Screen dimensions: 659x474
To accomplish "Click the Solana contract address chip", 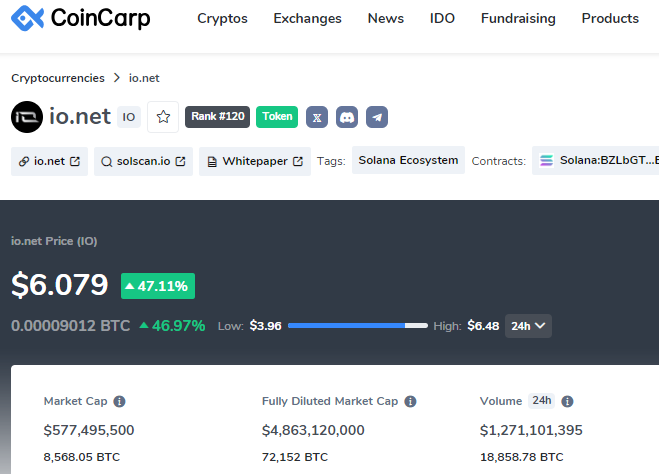I will point(596,161).
